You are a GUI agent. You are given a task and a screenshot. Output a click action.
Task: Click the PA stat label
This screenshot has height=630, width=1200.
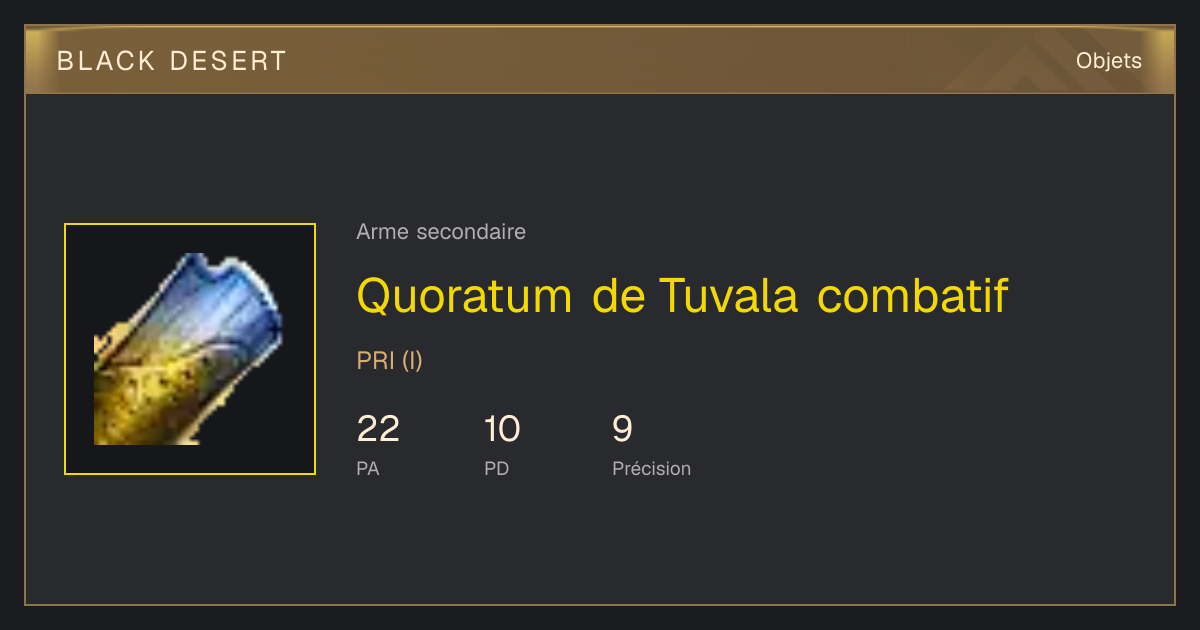pos(367,468)
